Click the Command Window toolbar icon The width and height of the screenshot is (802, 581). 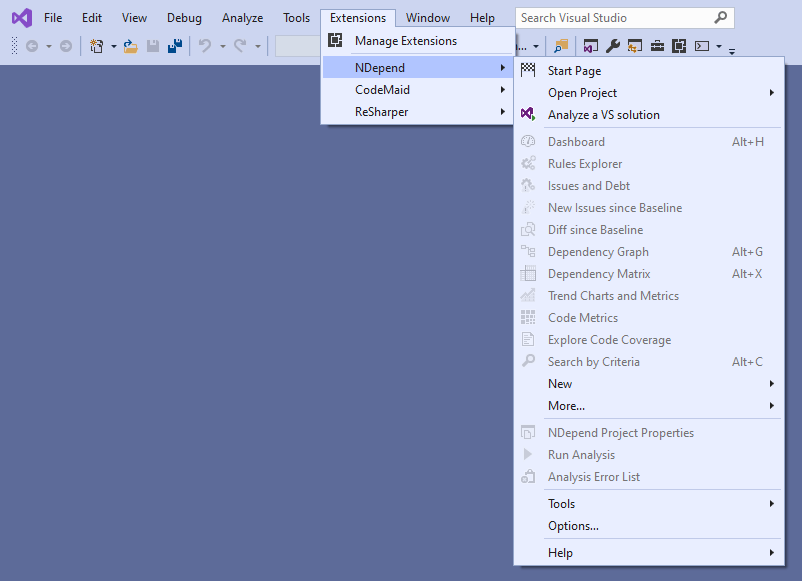[x=702, y=47]
